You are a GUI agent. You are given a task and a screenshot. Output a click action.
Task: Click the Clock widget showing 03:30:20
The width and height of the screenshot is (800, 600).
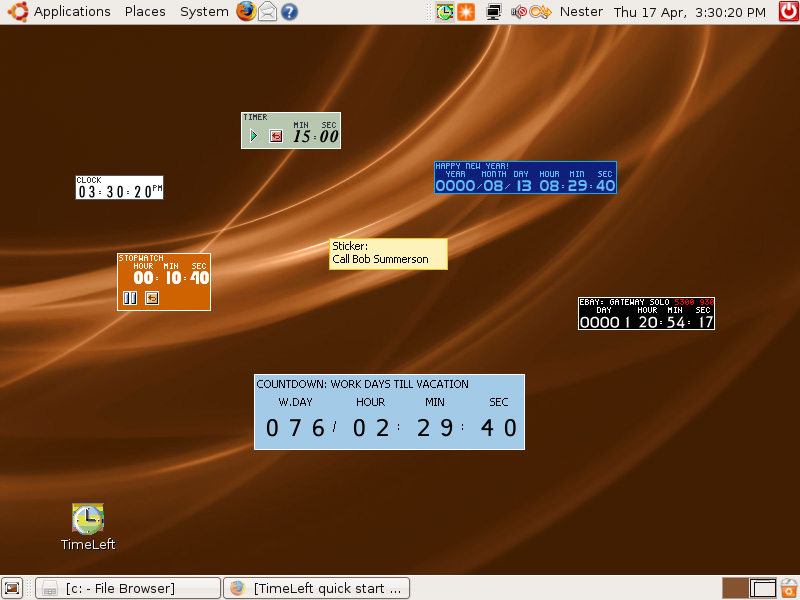(x=119, y=187)
